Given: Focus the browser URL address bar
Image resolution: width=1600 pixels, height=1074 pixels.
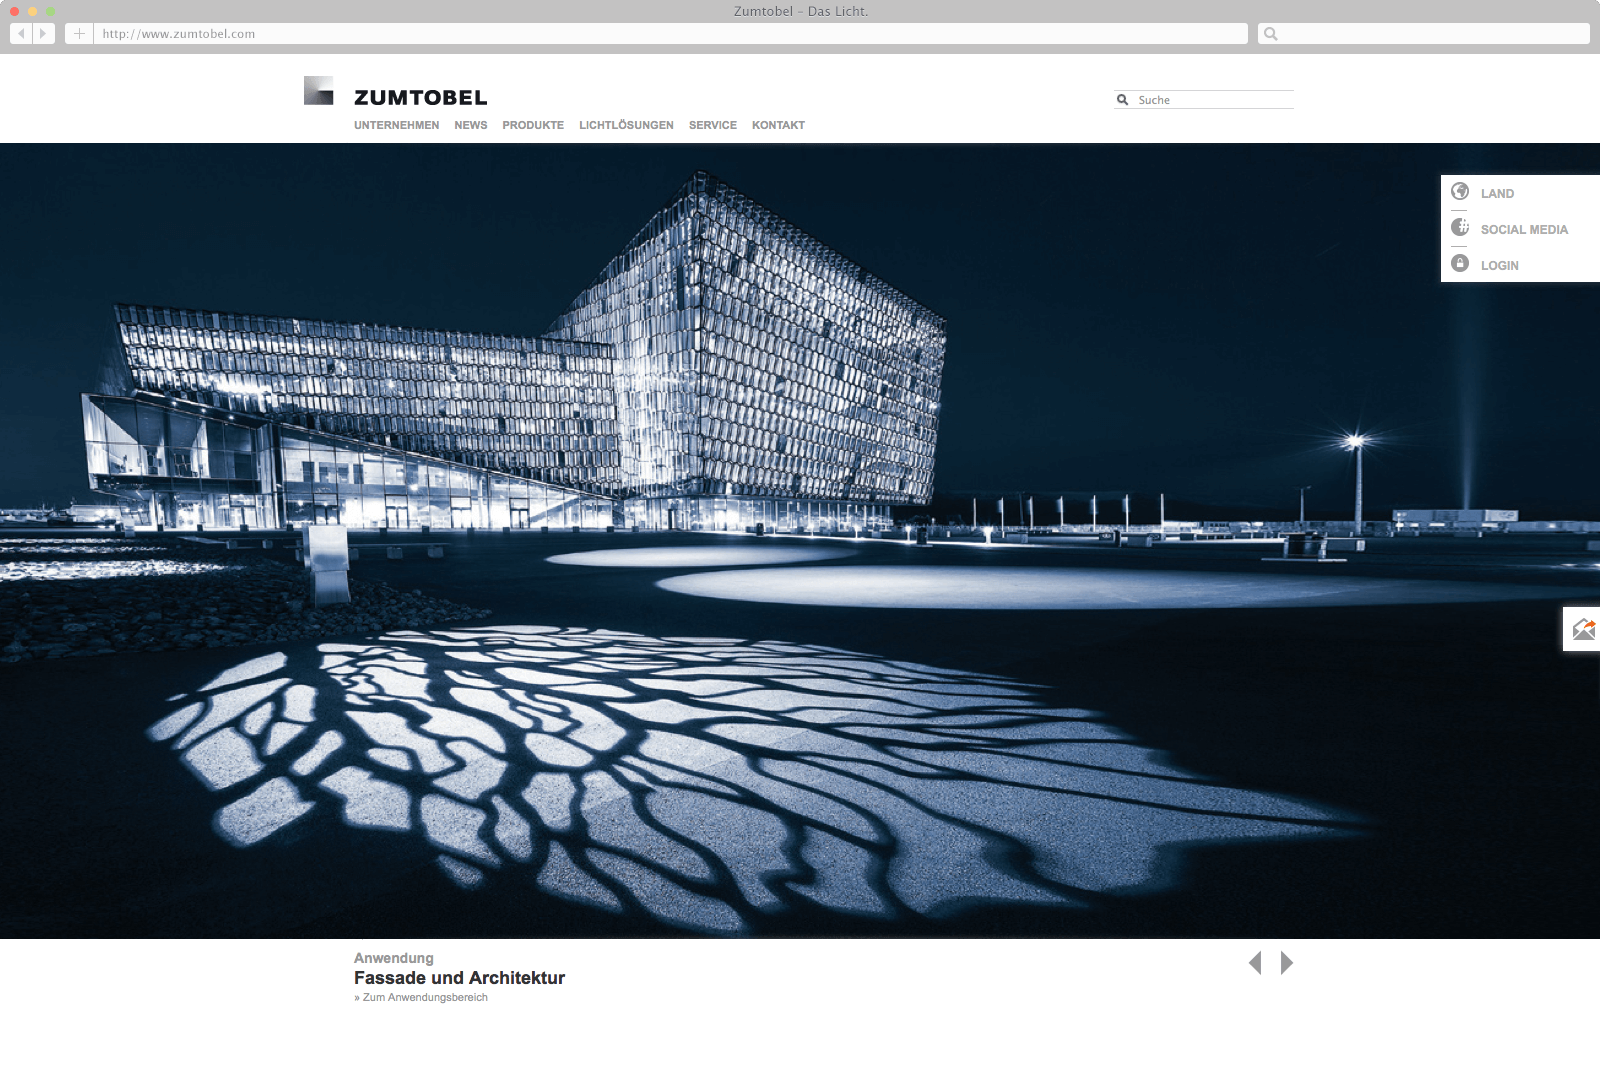Looking at the screenshot, I should click(x=671, y=34).
